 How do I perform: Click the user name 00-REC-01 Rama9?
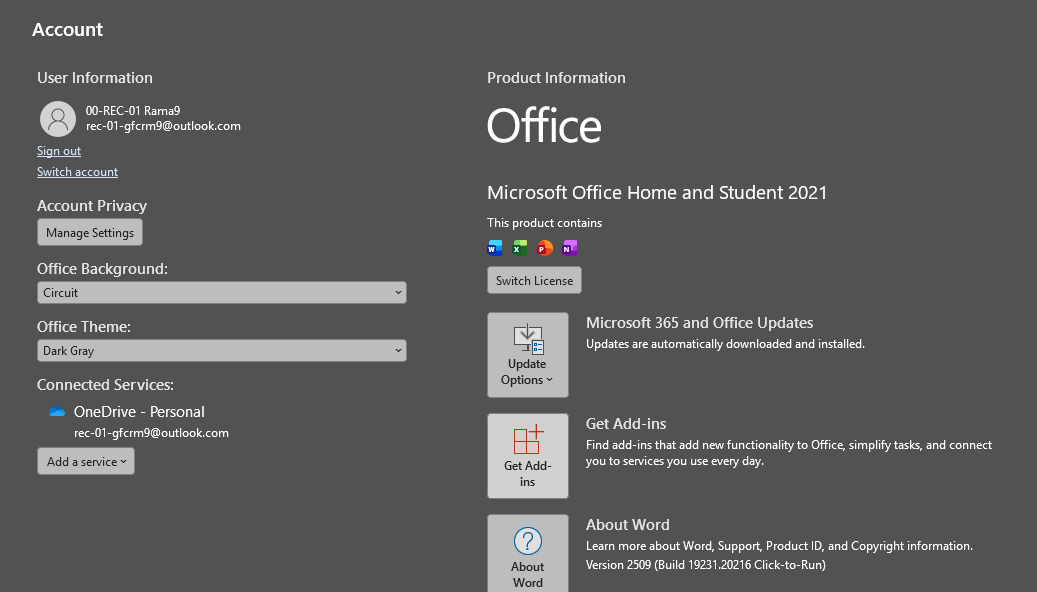133,111
